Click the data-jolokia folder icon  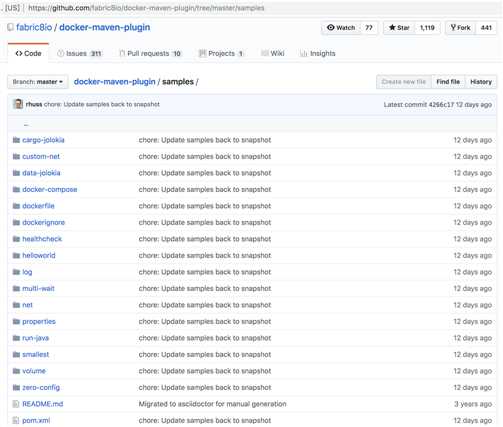16,173
